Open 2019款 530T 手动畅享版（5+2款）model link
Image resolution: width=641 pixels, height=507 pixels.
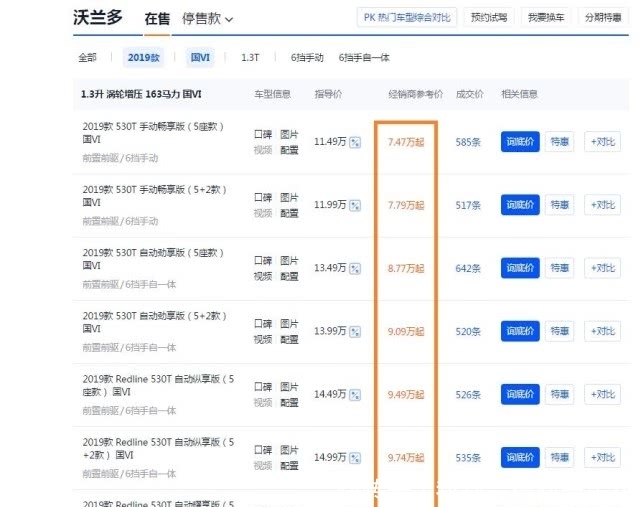[x=155, y=196]
